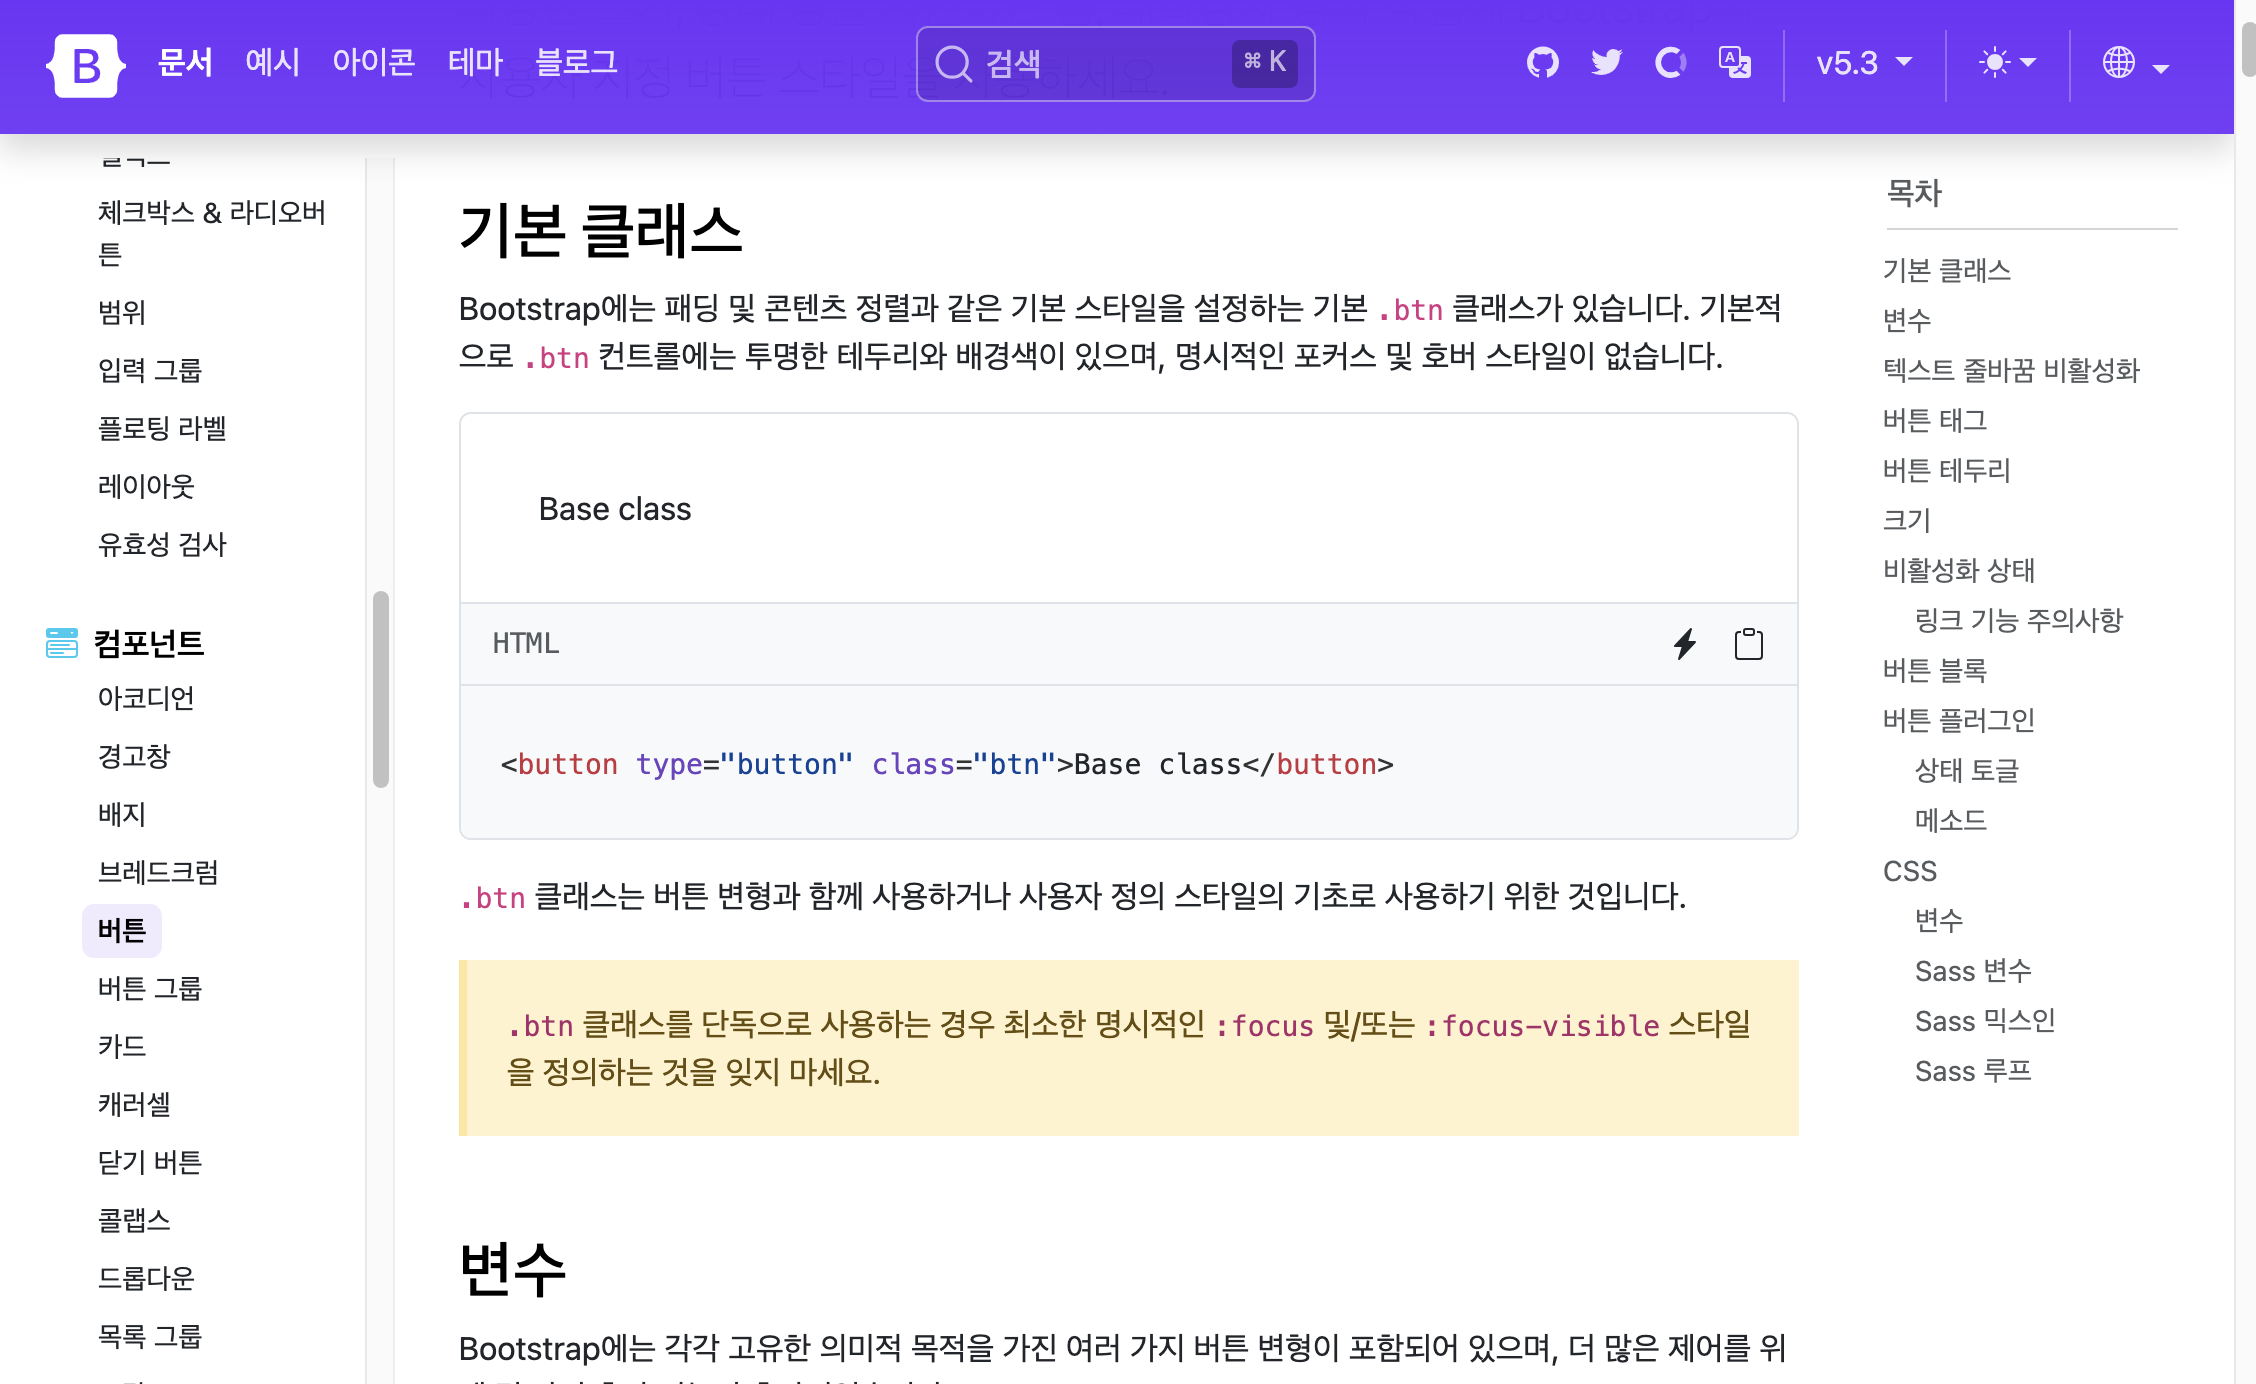Click the 컴포넌트 section icon
The width and height of the screenshot is (2256, 1384).
[62, 643]
